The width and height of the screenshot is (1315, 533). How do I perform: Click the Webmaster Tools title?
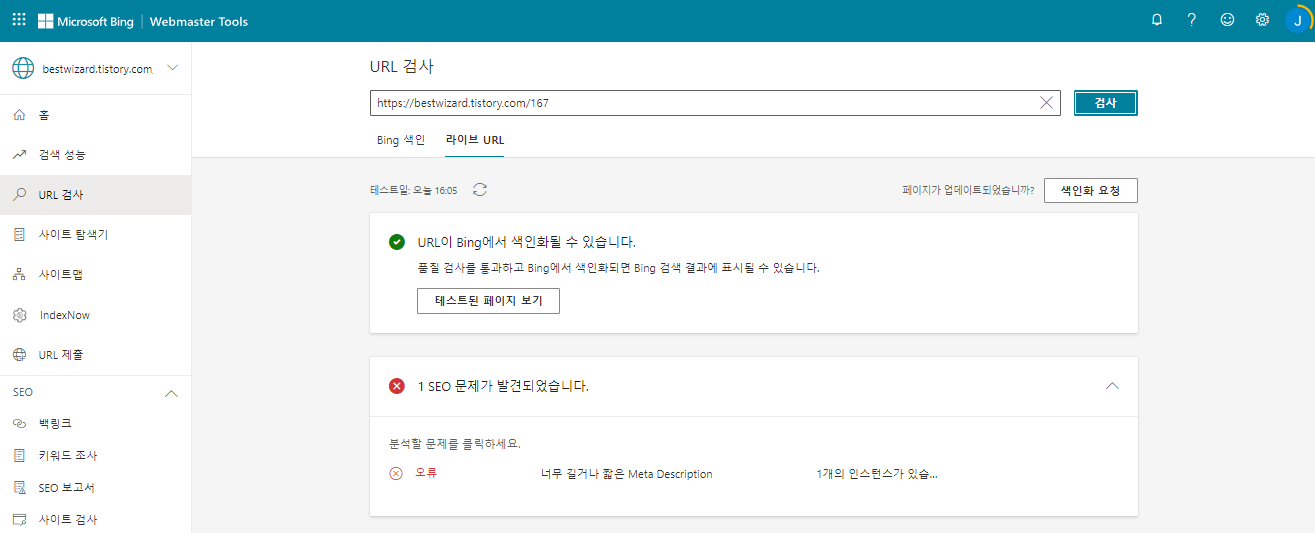pos(199,21)
